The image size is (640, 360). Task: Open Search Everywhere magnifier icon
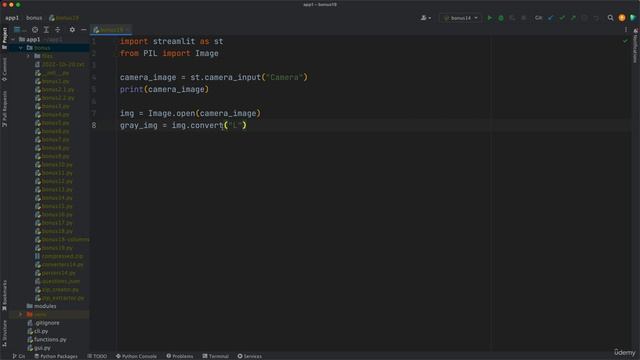click(x=610, y=18)
